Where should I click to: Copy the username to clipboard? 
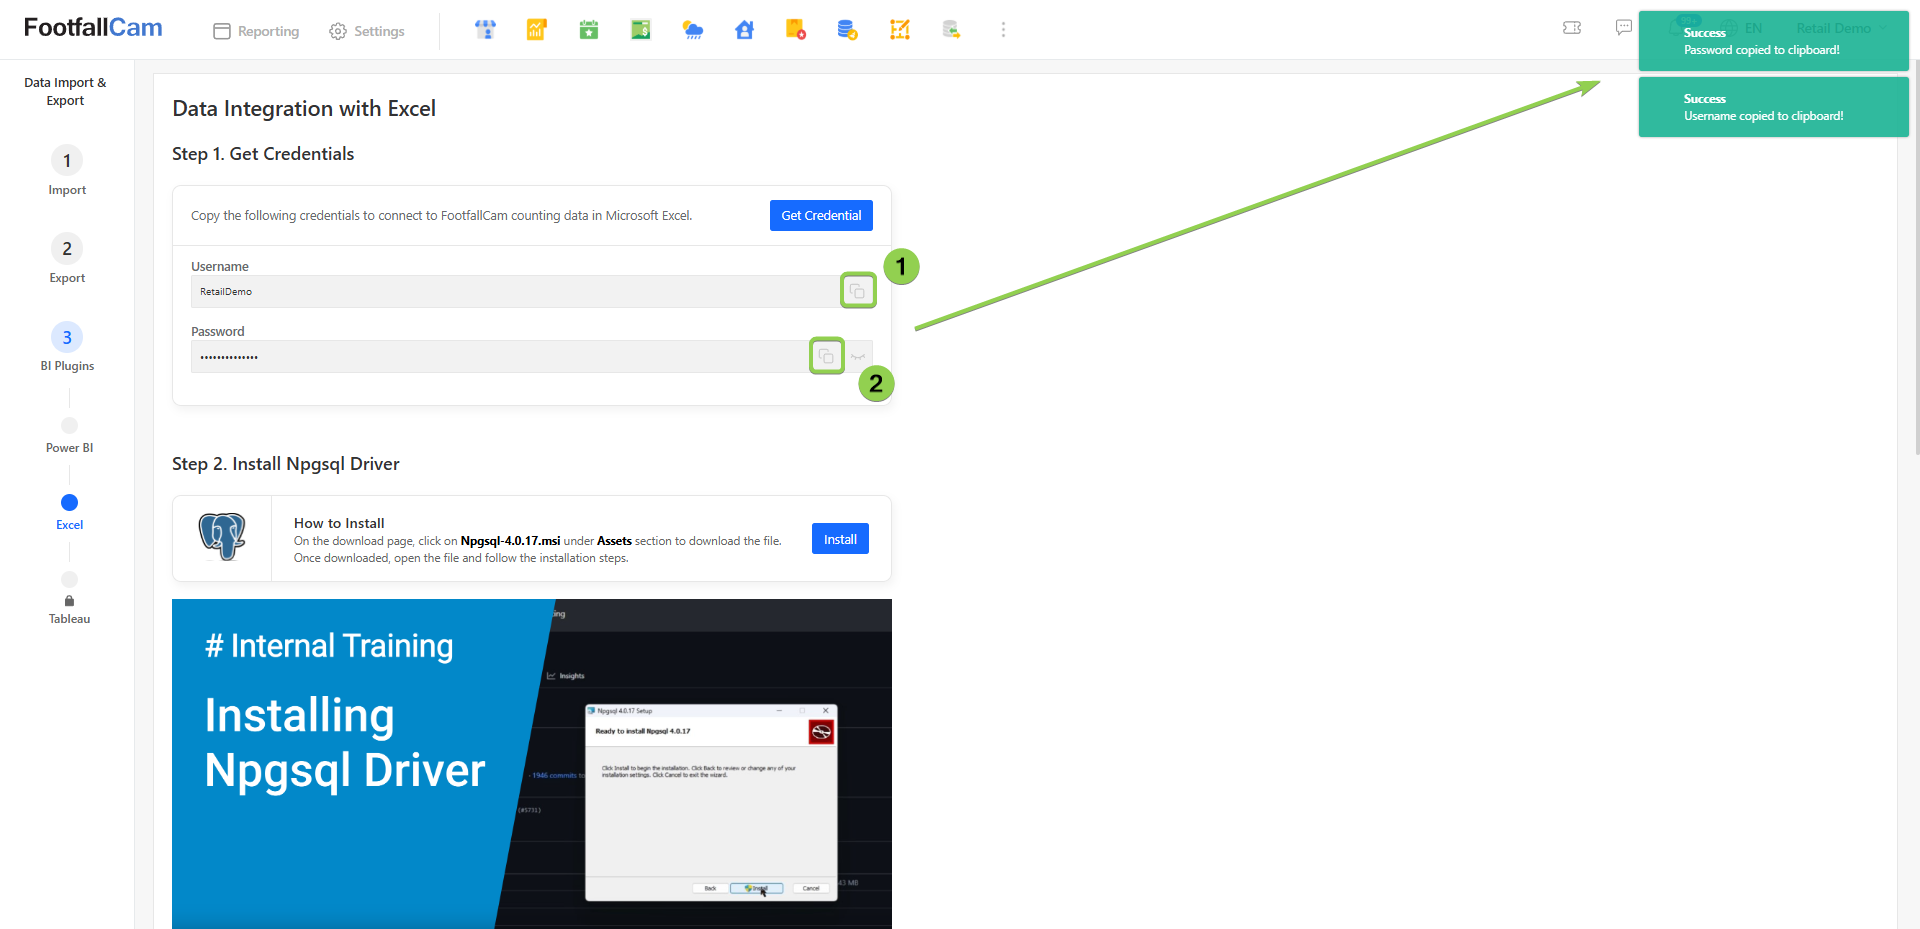(x=857, y=291)
